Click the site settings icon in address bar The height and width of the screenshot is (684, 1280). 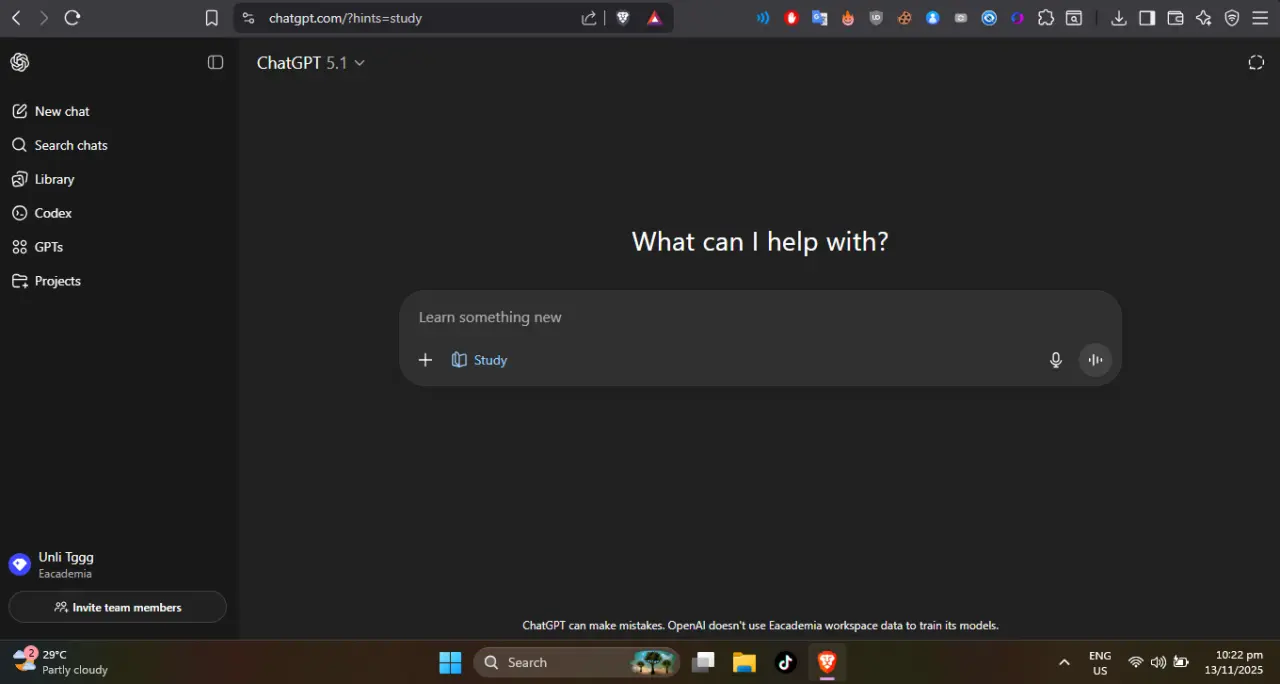(x=249, y=18)
